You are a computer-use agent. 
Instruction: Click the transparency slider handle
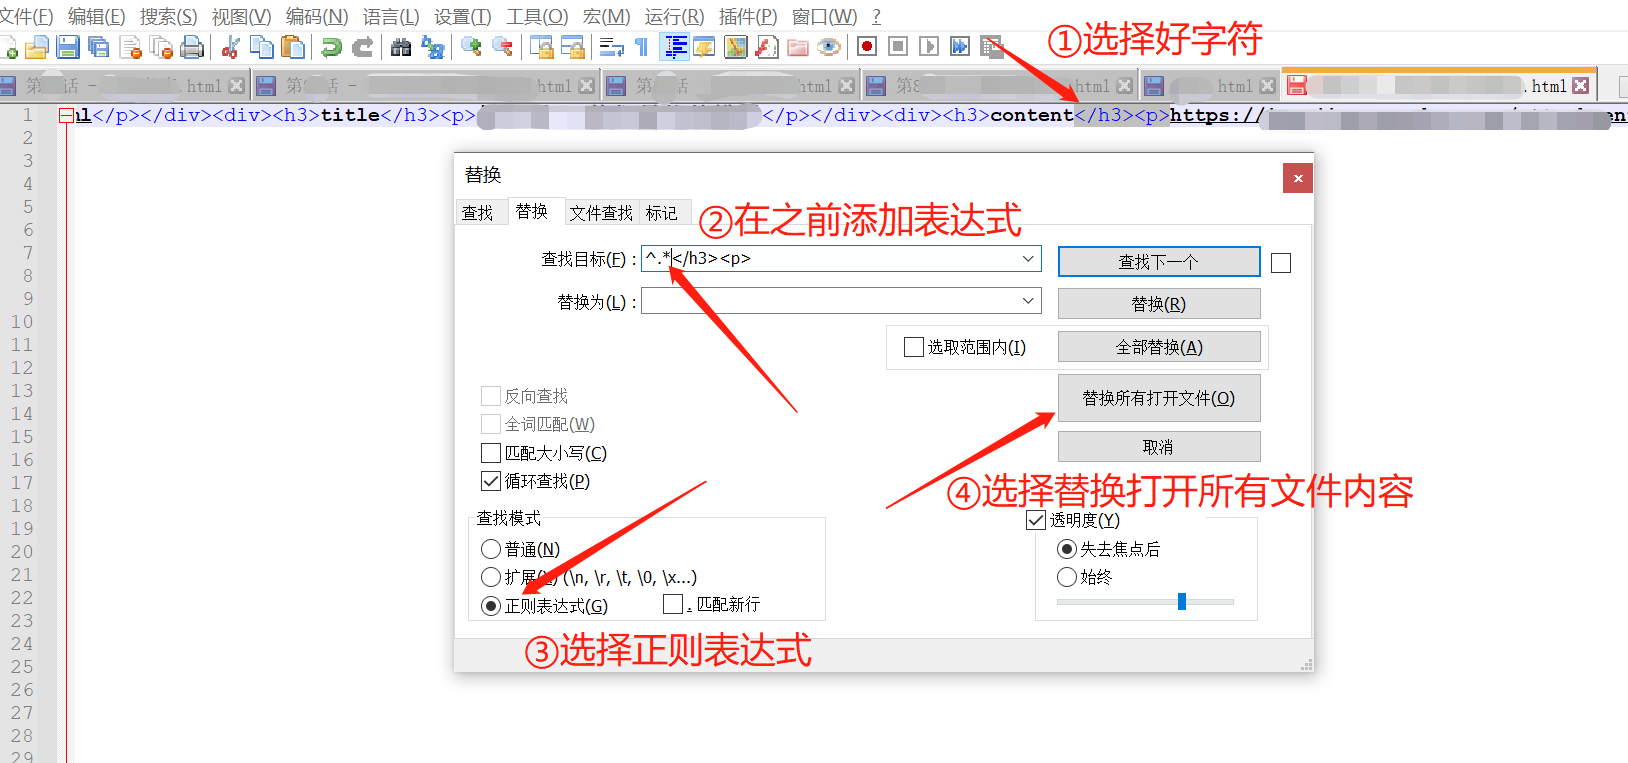click(x=1182, y=601)
